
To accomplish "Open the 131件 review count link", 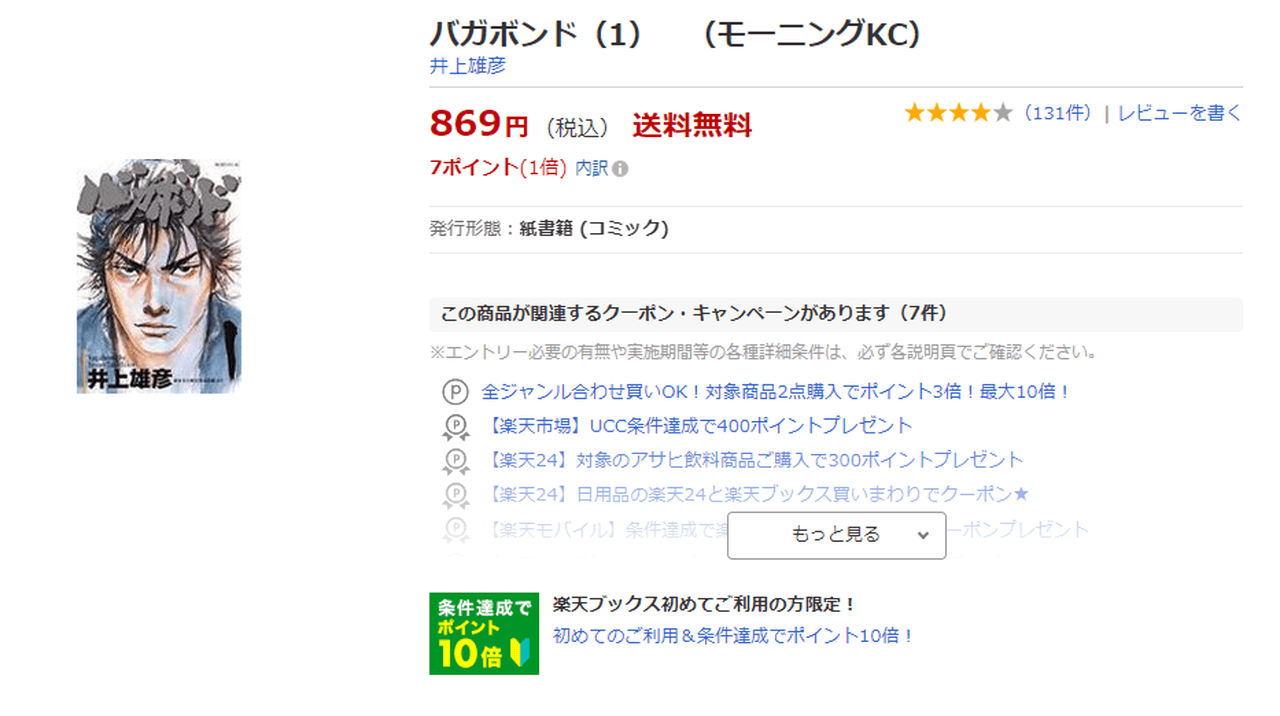I will [x=1058, y=113].
